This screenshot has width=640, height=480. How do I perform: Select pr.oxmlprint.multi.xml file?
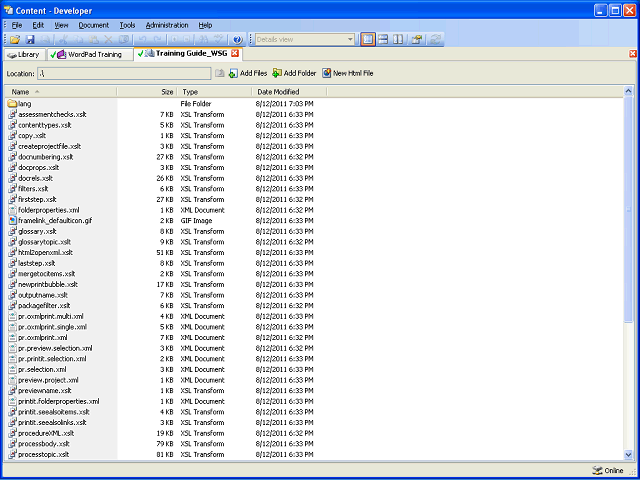(51, 316)
